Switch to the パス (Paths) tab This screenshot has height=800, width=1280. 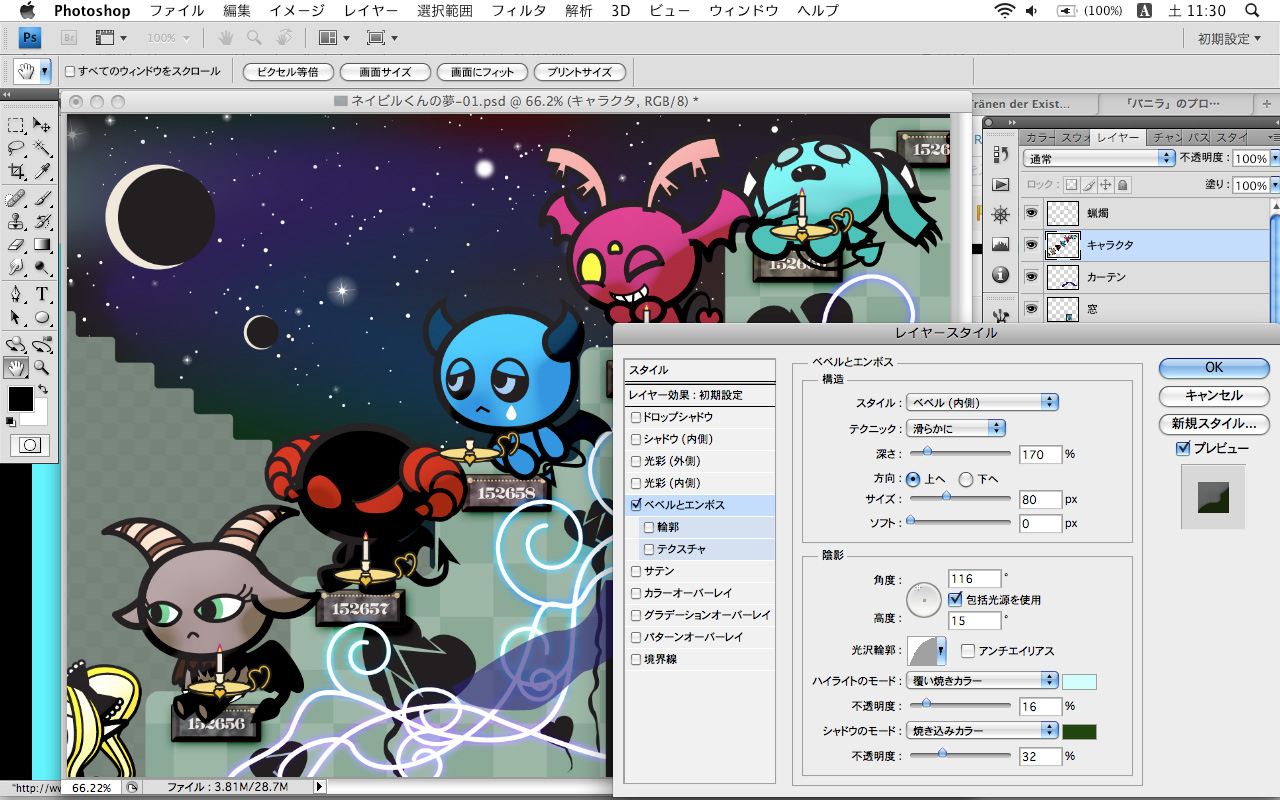[x=1197, y=137]
